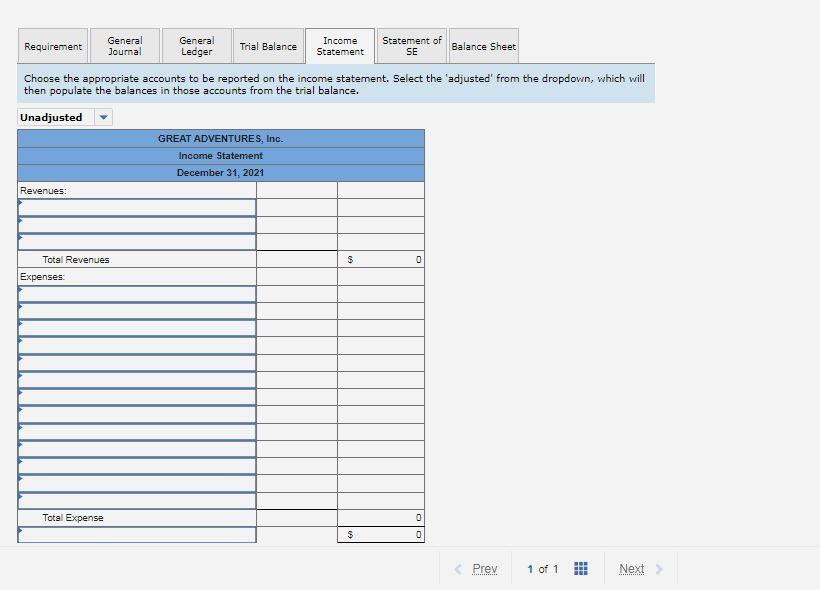Screen dimensions: 820x590
Task: Open the Unadjusted dropdown
Action: [63, 117]
